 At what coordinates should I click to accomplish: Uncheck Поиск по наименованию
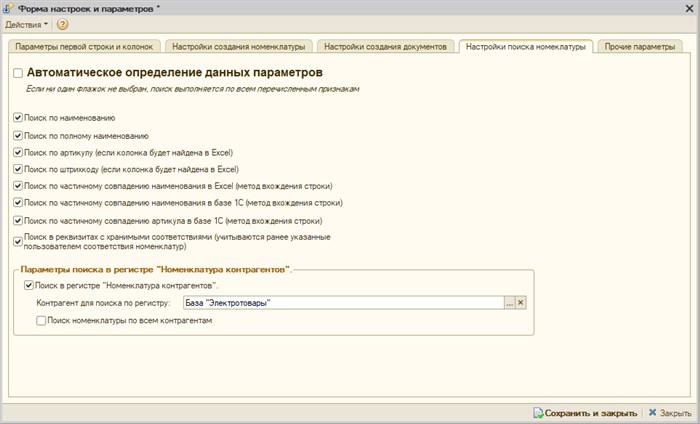pos(18,118)
